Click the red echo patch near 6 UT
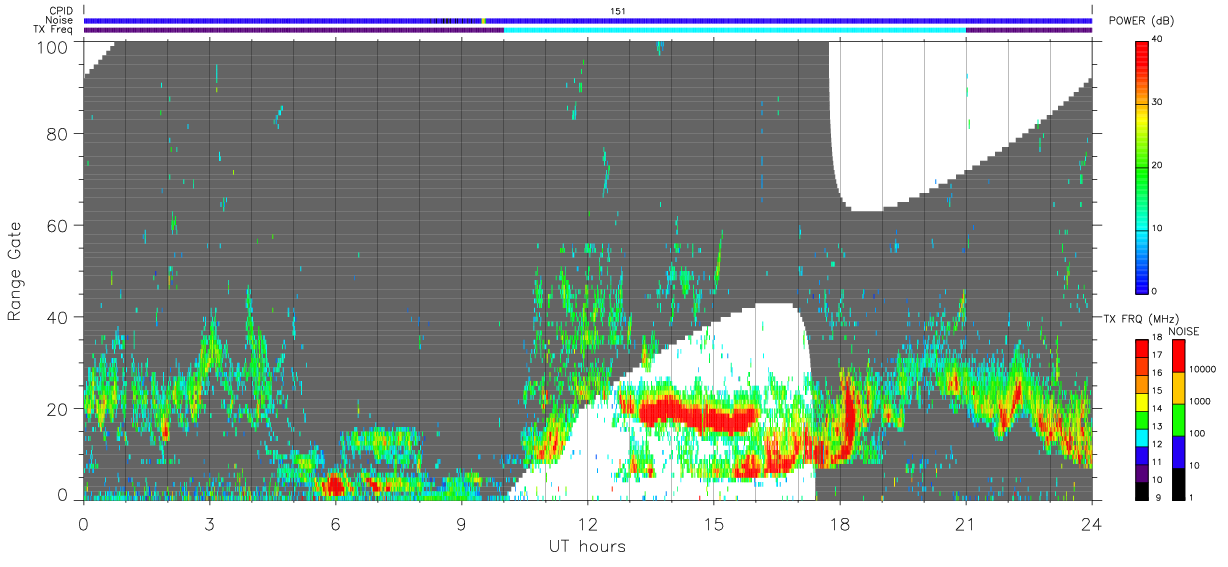The height and width of the screenshot is (567, 1228). (x=334, y=486)
